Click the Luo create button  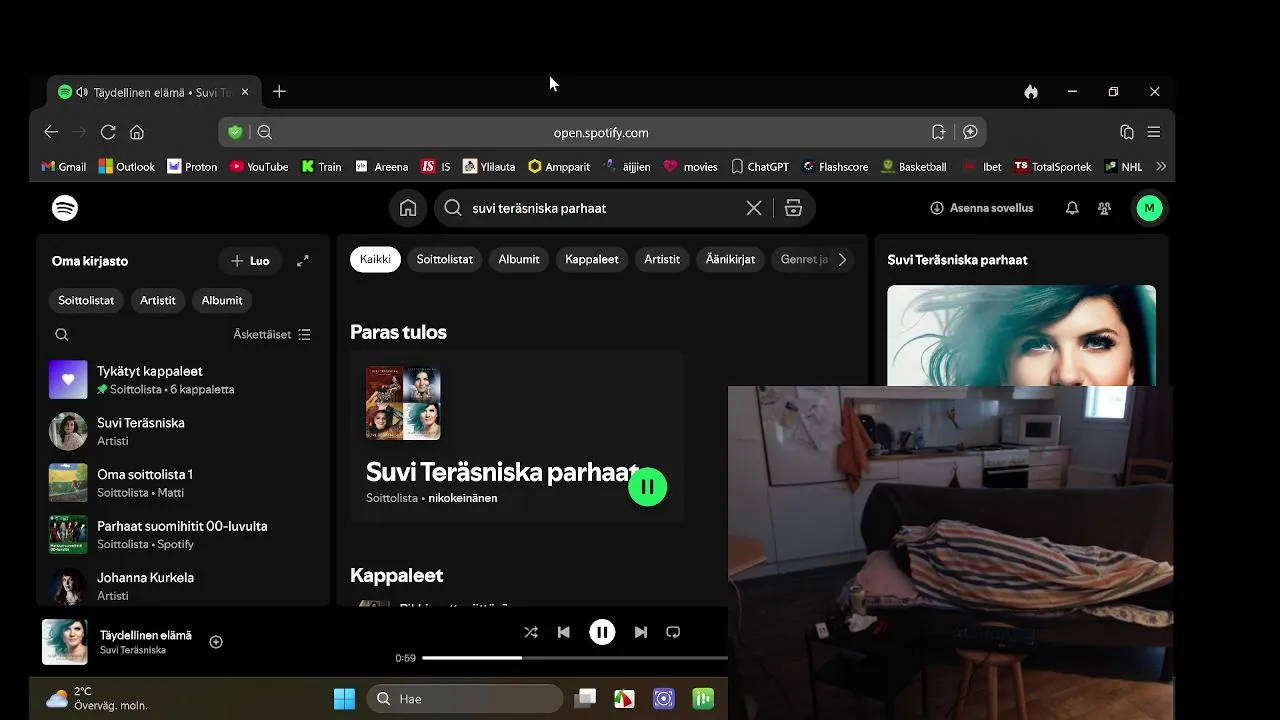[250, 261]
